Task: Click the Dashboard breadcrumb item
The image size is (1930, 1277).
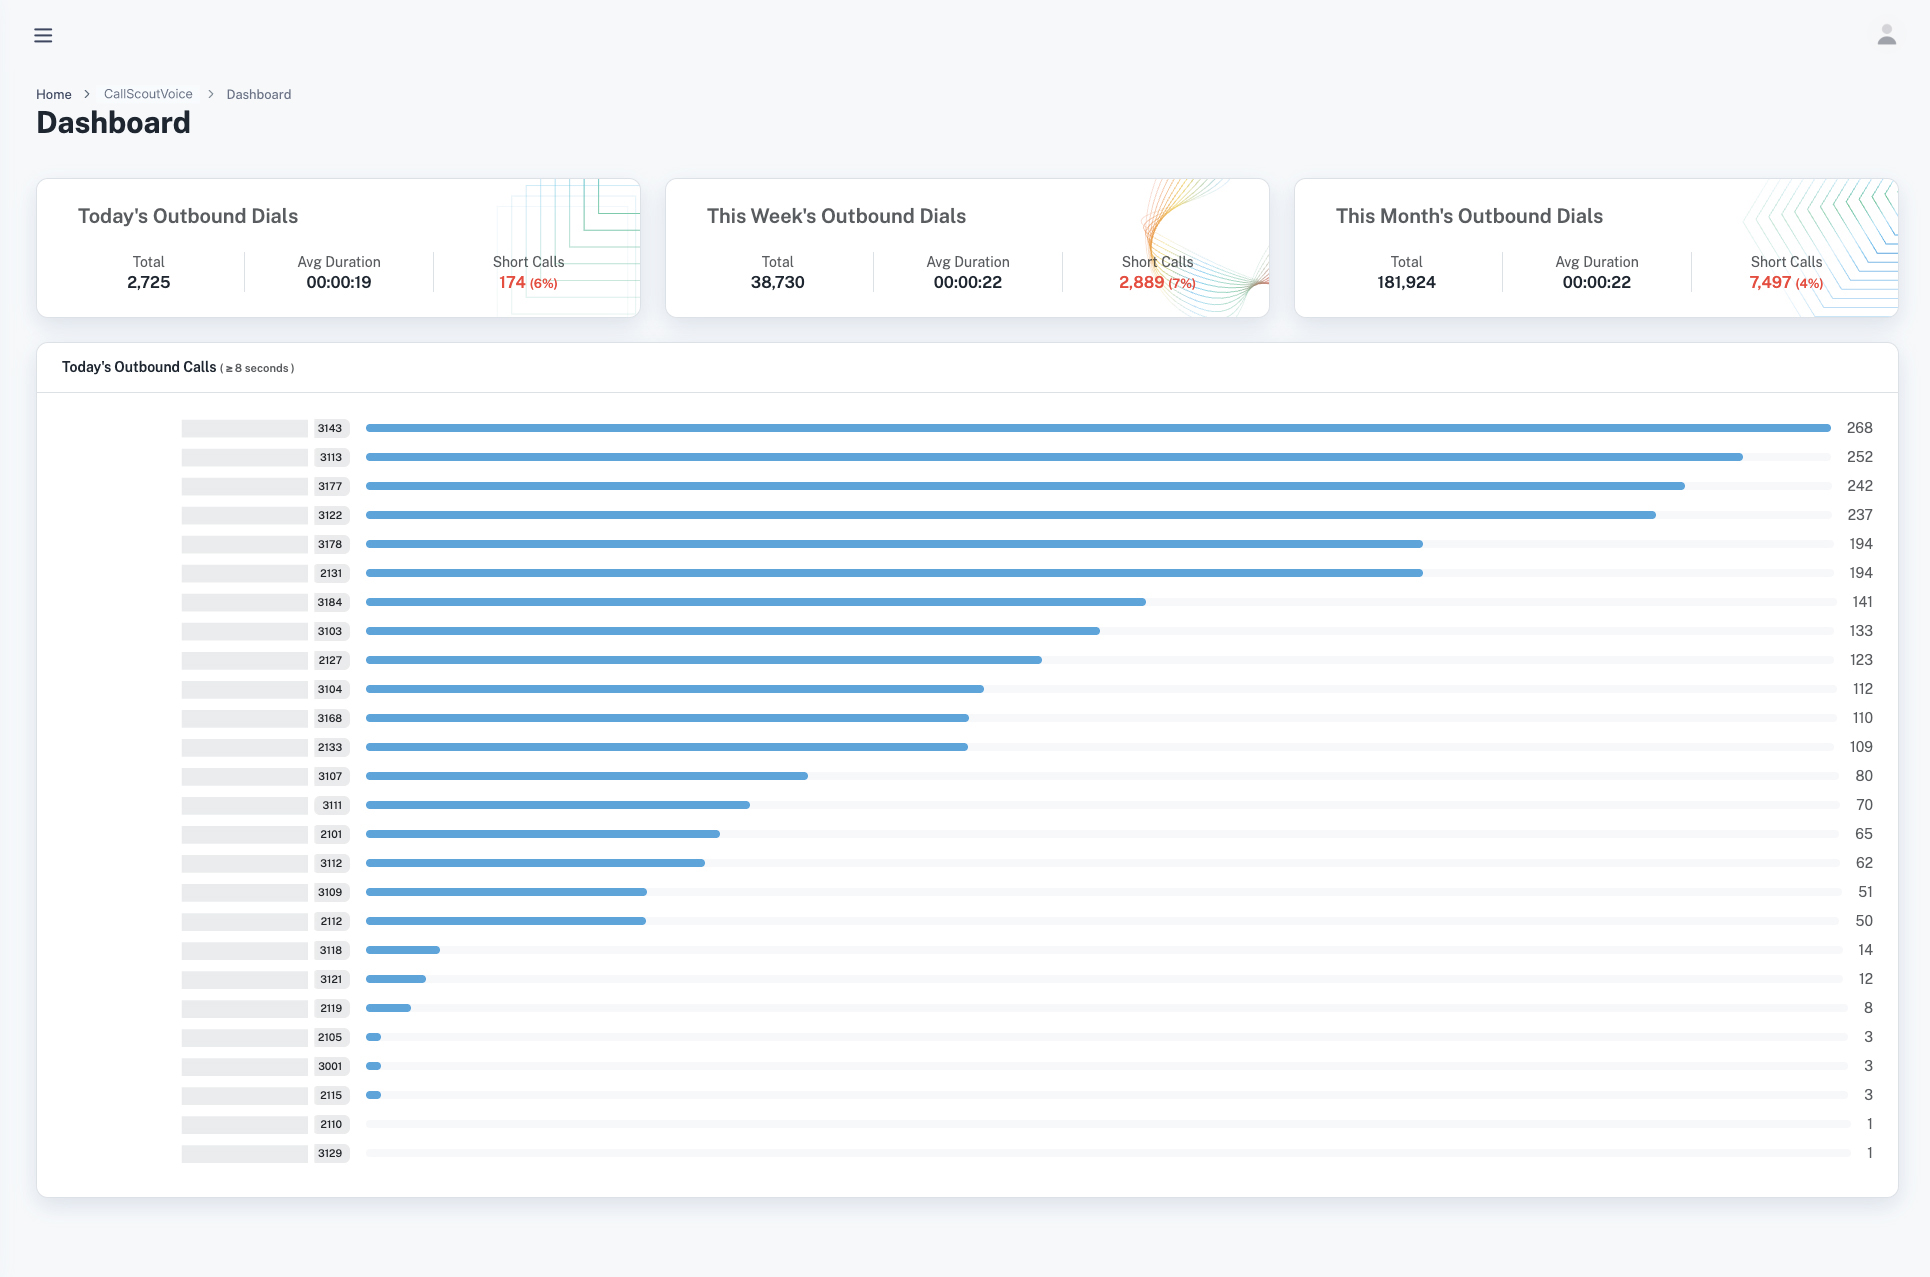Action: click(258, 94)
